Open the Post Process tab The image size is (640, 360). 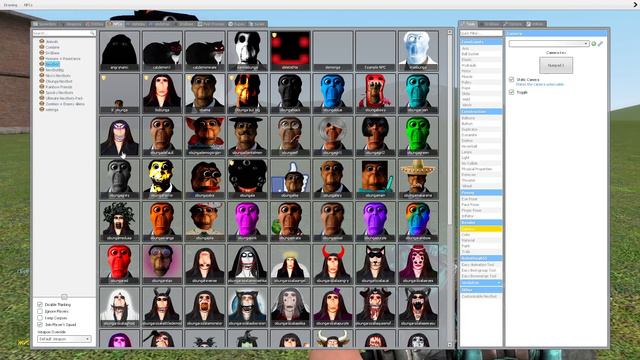pyautogui.click(x=211, y=24)
